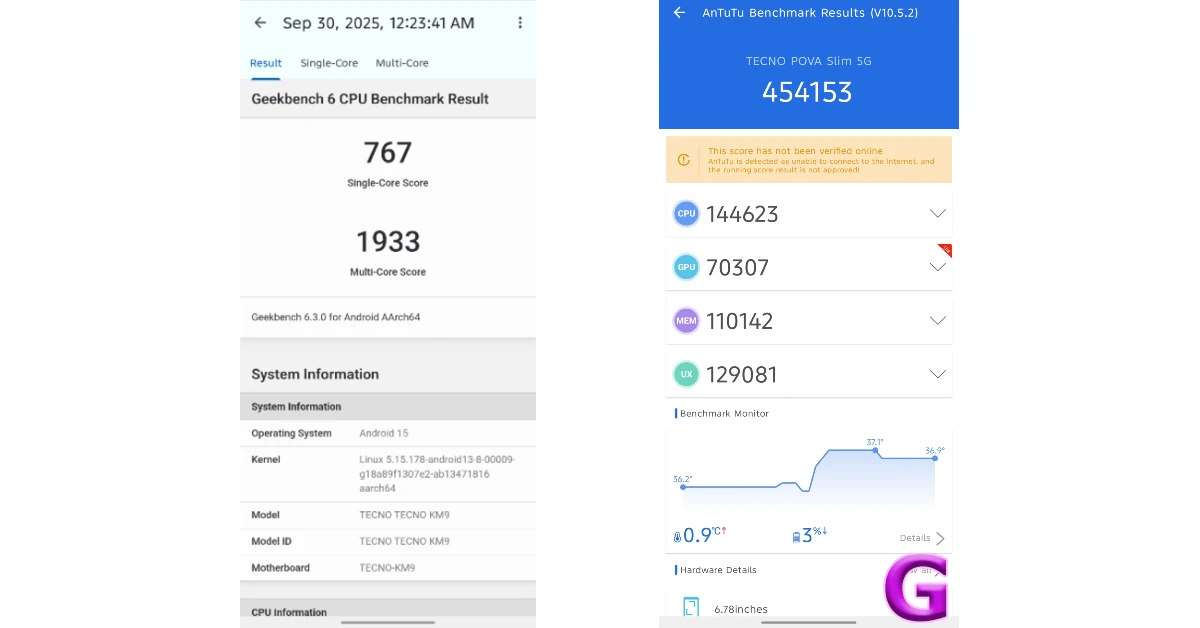Expand the GPU score 70307 row
The image size is (1200, 628).
pos(937,267)
